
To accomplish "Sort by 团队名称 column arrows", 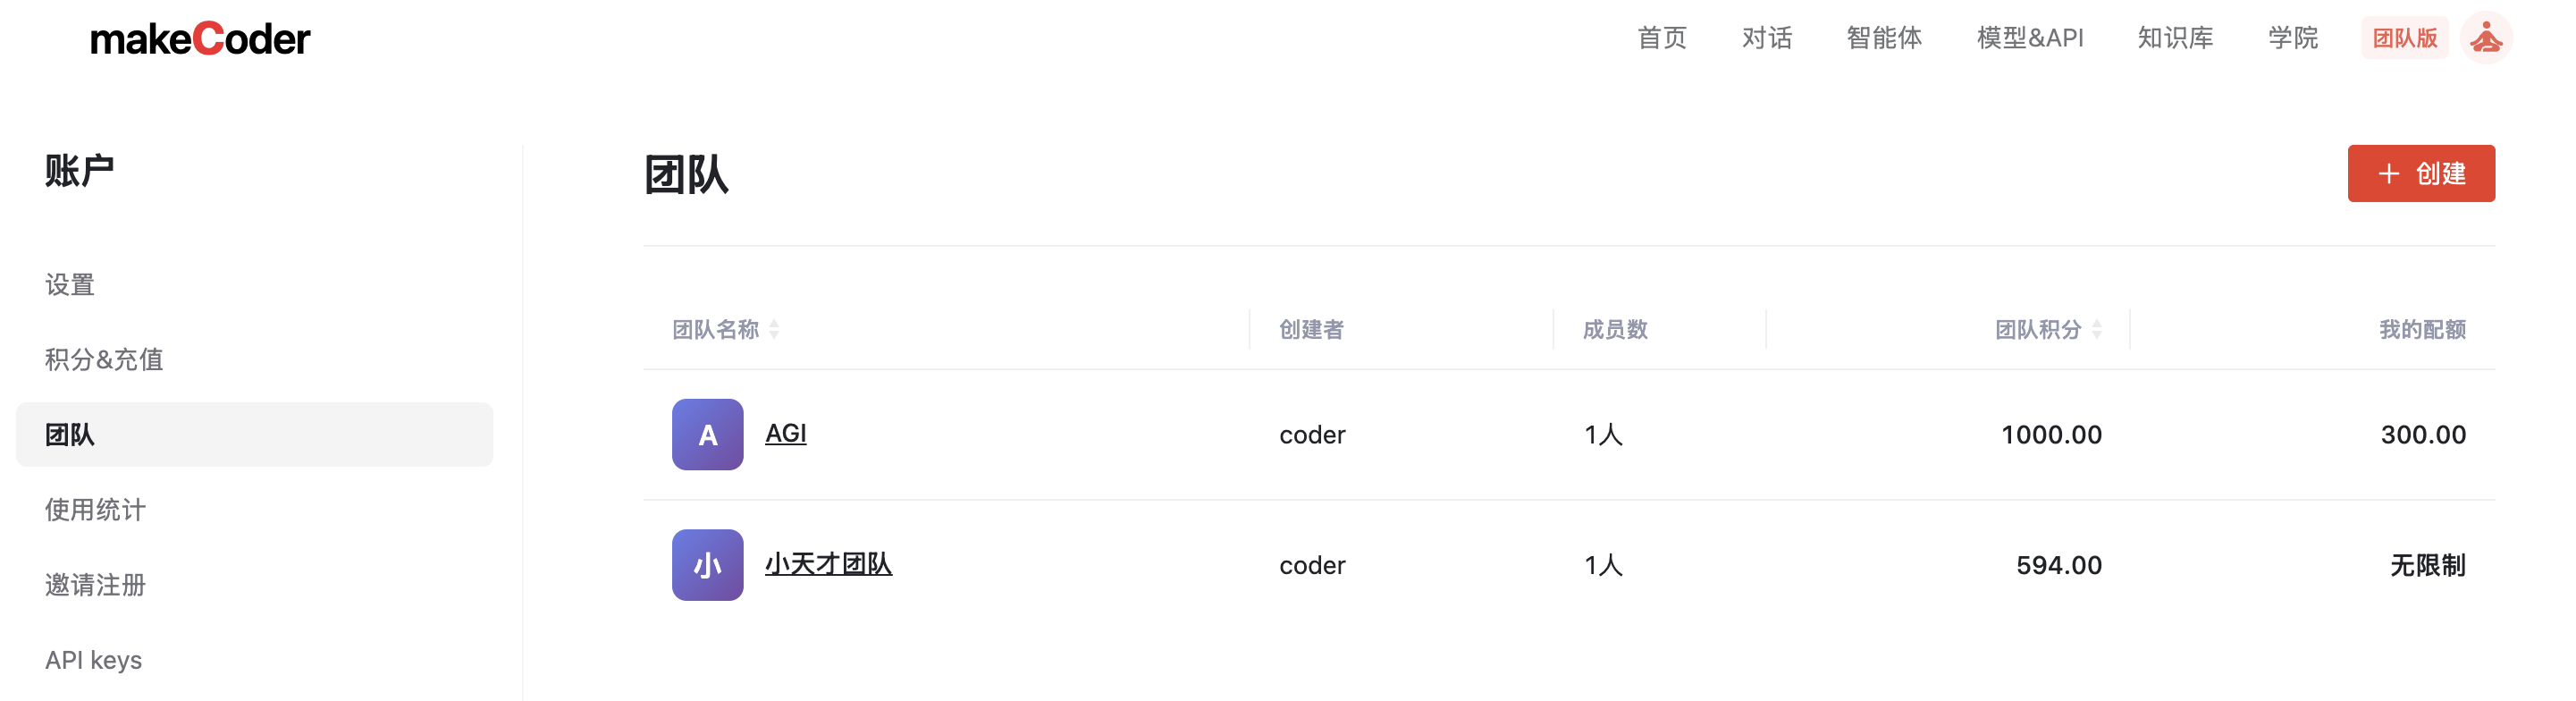I will [774, 329].
